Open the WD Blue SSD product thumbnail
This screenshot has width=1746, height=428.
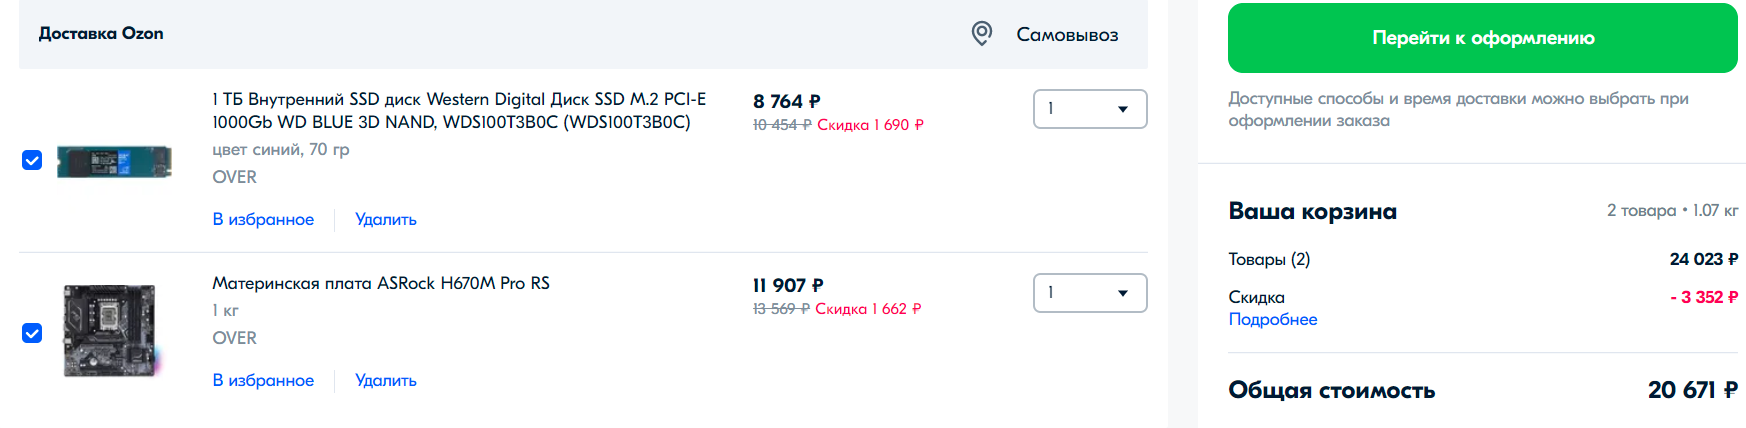click(x=114, y=161)
